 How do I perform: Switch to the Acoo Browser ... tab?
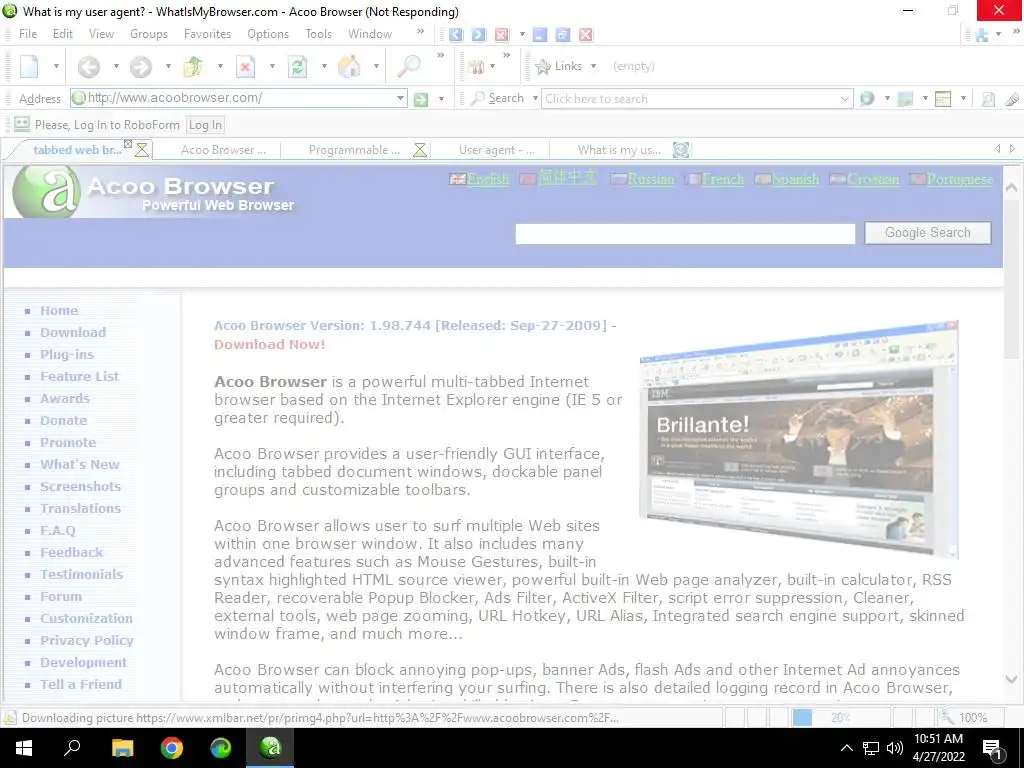(223, 150)
